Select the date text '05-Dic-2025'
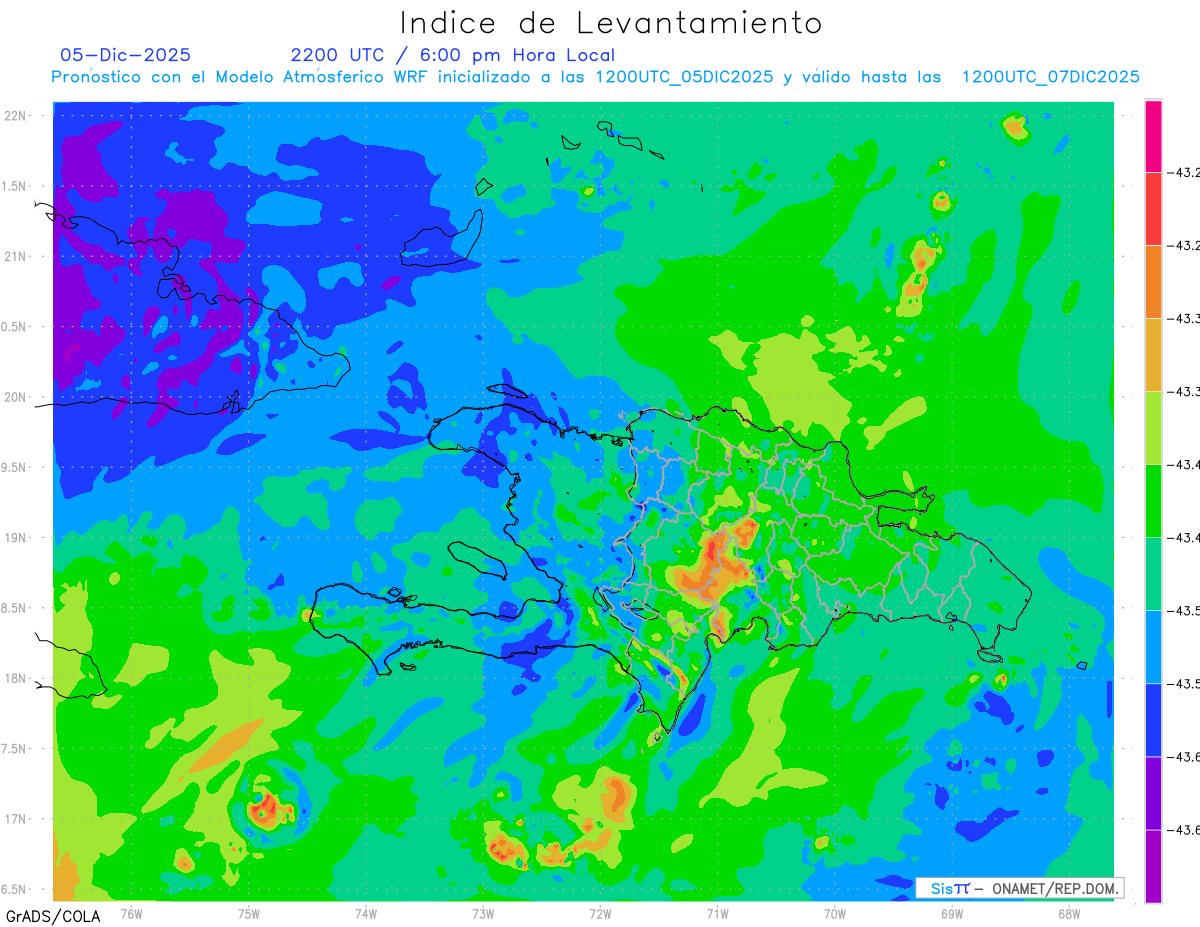Screen dimensions: 1200x927 click(125, 55)
